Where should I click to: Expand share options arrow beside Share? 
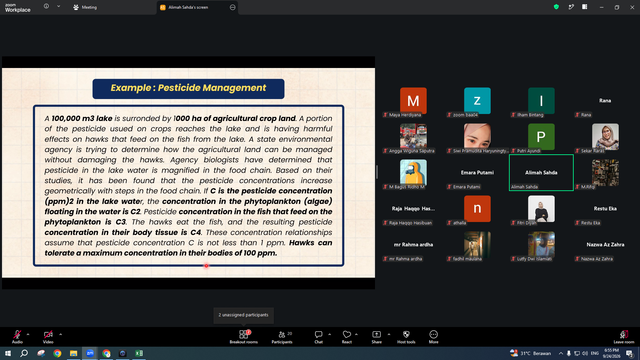[389, 334]
